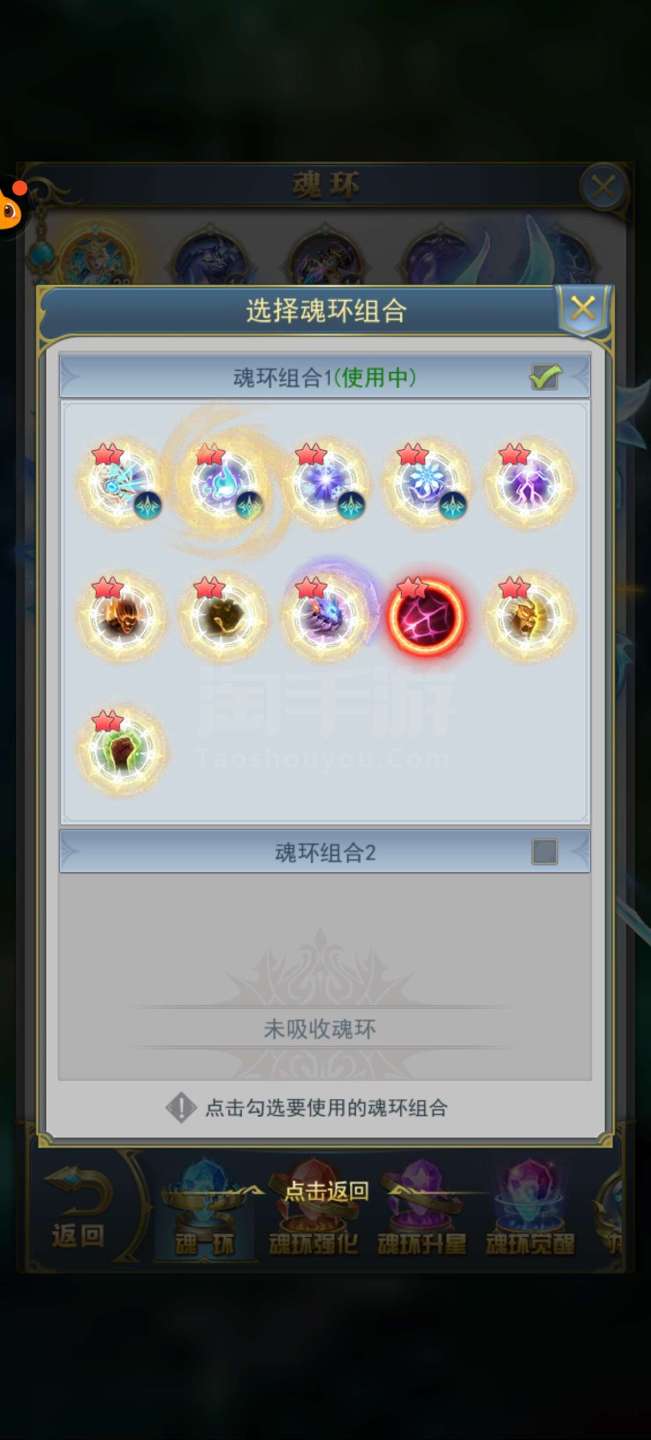The image size is (651, 1440).
Task: Pick the blue flame soul ring
Action: [224, 483]
